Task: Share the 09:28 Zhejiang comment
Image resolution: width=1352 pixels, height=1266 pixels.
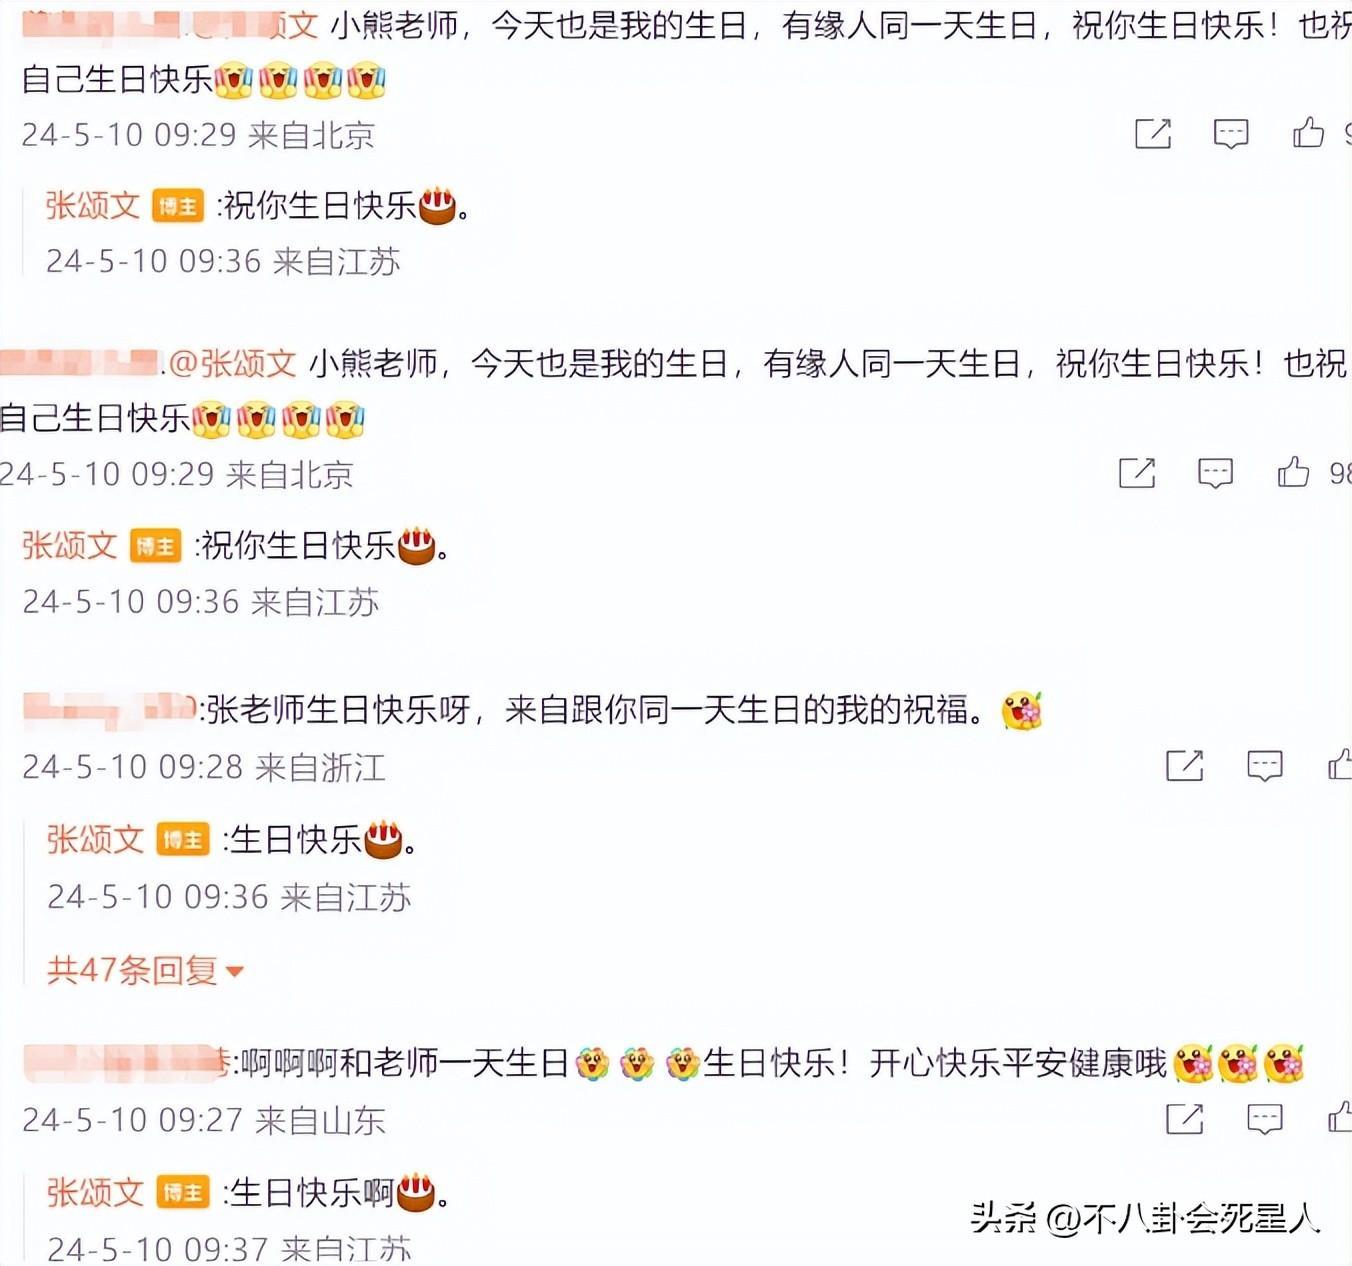Action: tap(1184, 766)
